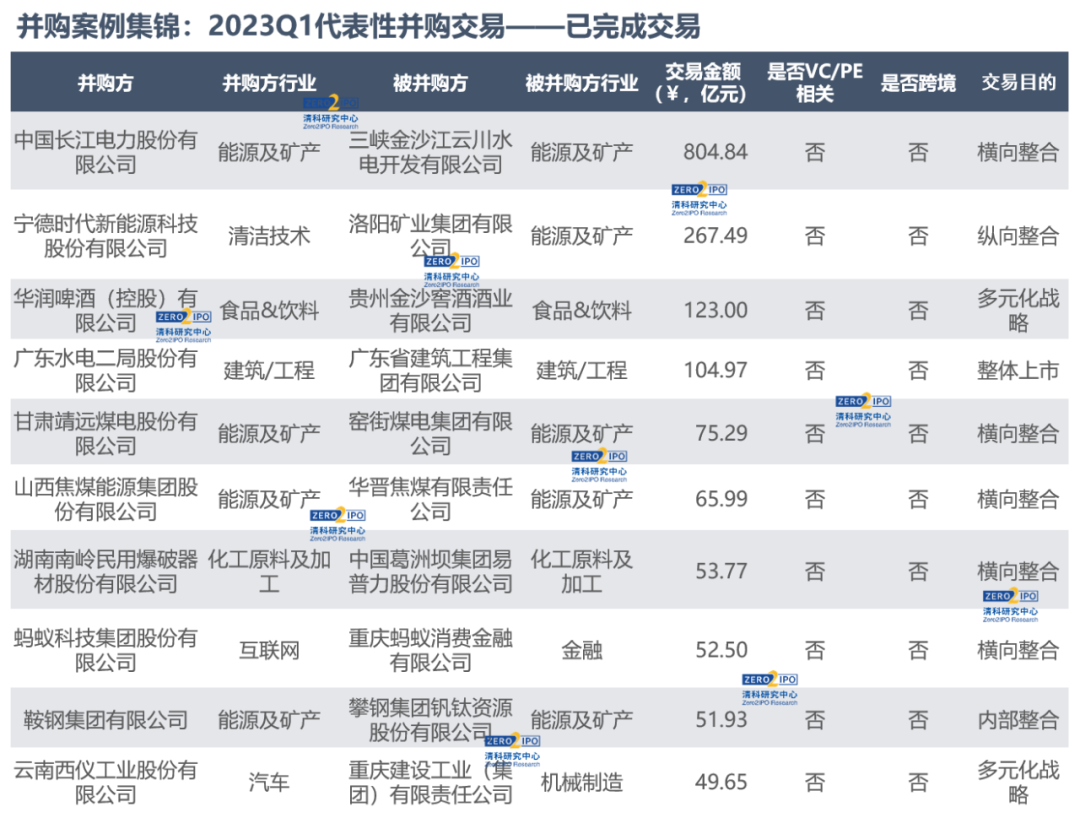Click the "被并购方行业" column header

click(582, 83)
